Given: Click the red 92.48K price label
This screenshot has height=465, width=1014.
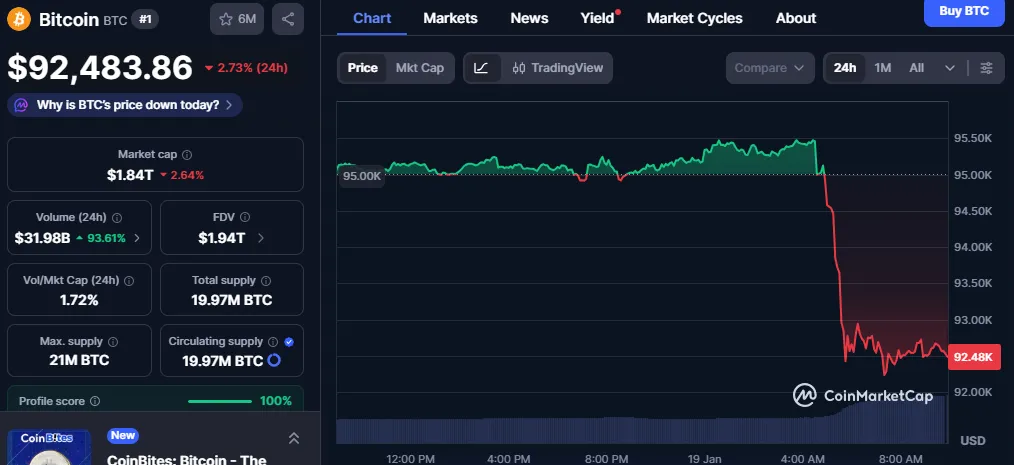Looking at the screenshot, I should 973,357.
